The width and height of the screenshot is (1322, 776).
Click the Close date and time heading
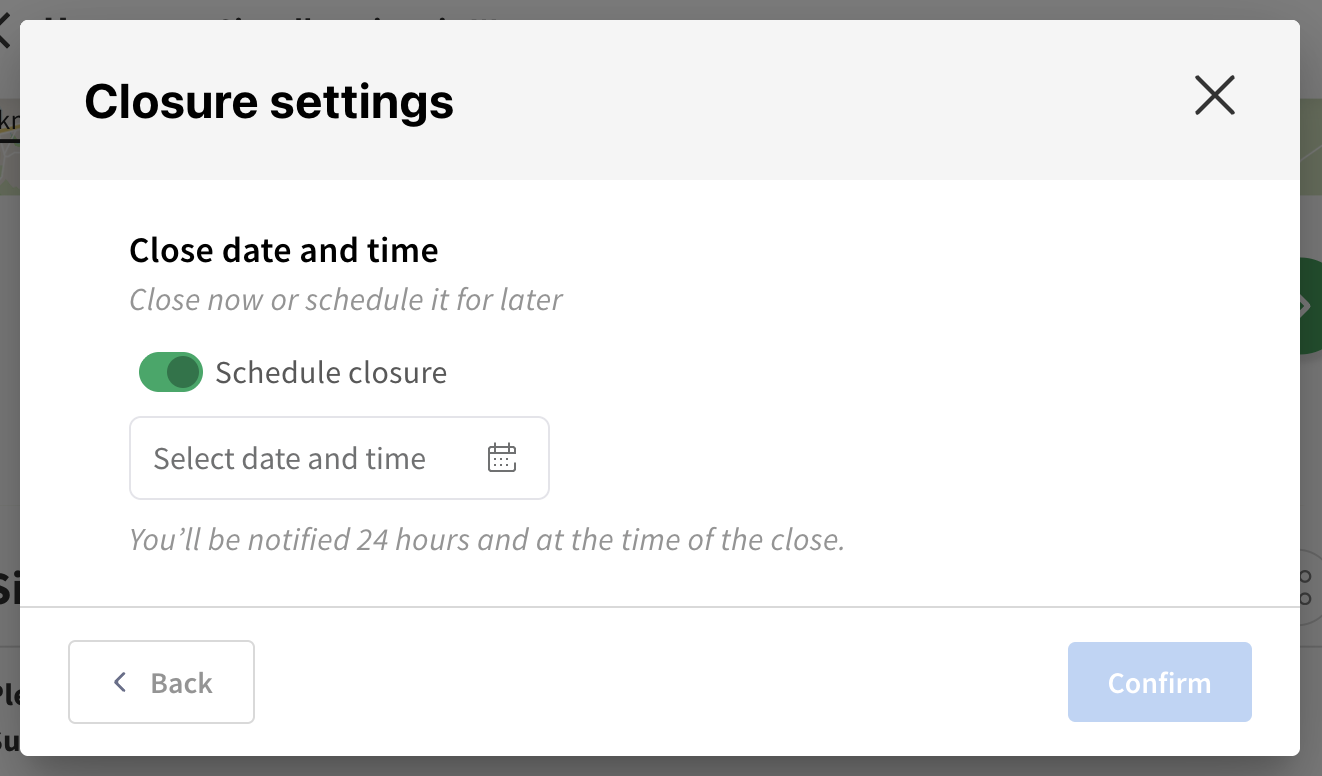(284, 249)
